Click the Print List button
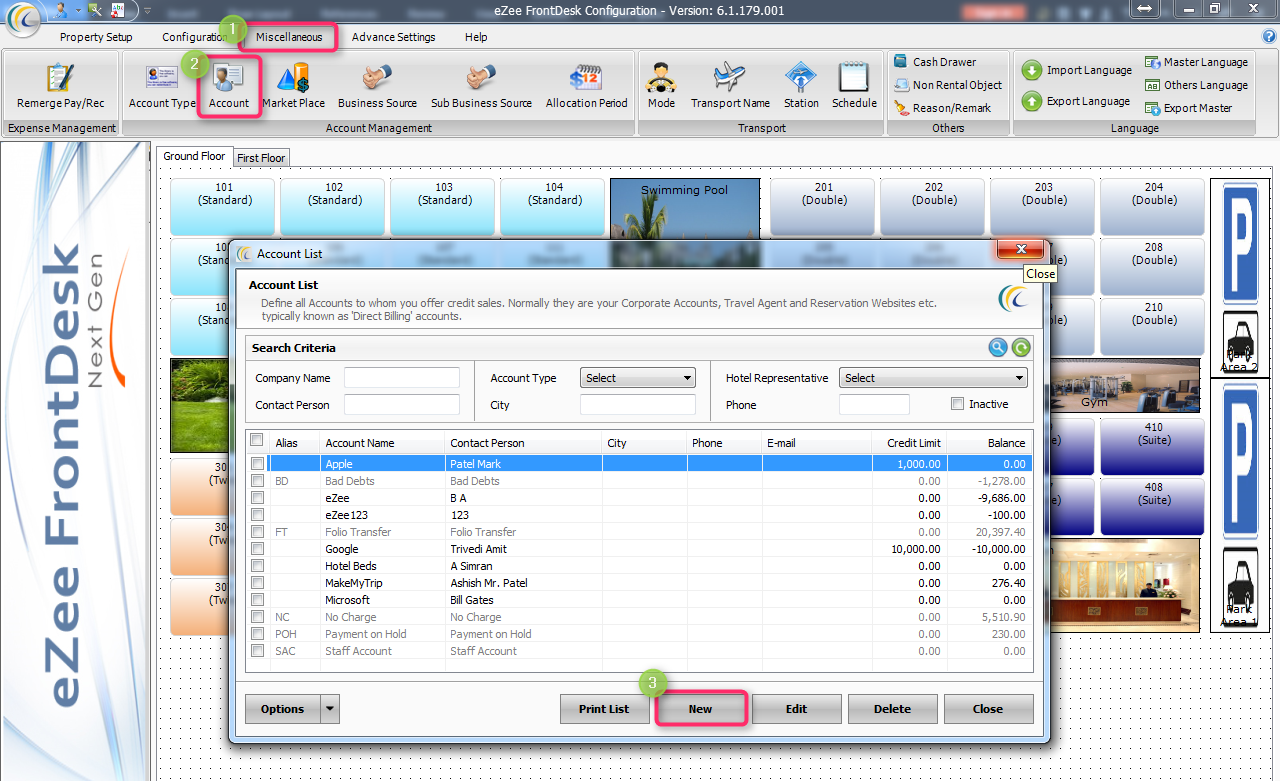 (x=604, y=709)
